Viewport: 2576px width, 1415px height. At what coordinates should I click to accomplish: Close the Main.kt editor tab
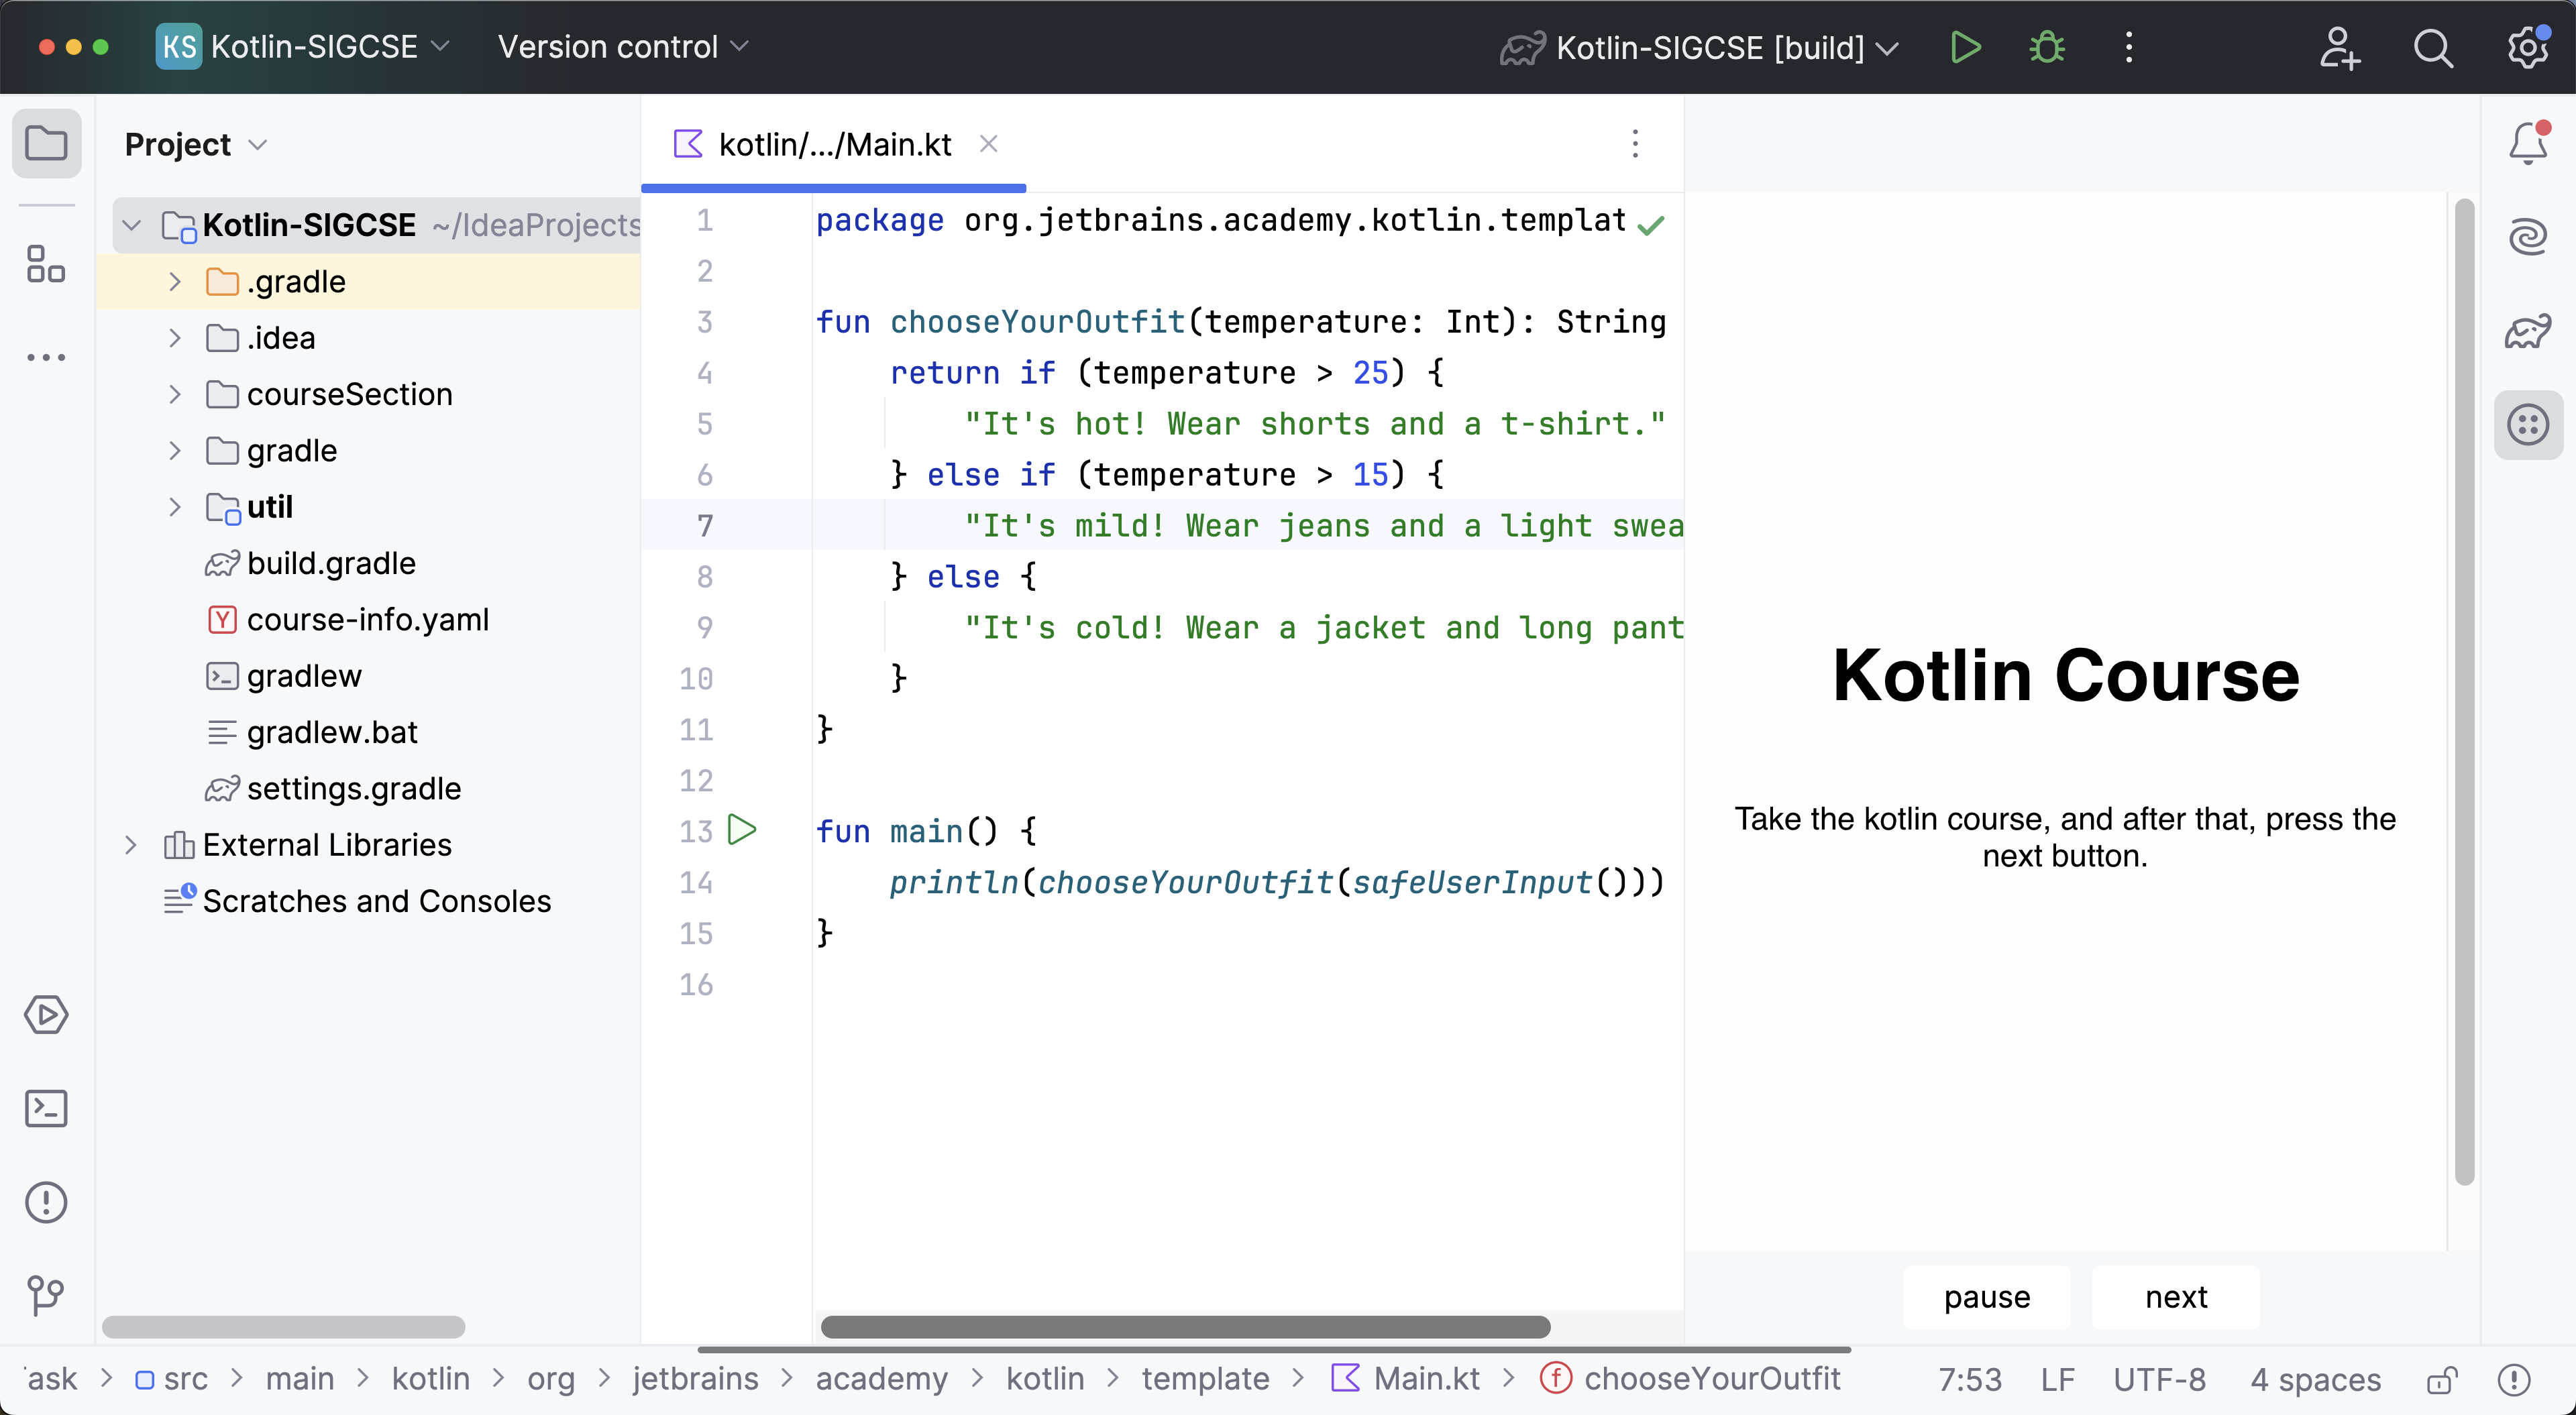[988, 144]
